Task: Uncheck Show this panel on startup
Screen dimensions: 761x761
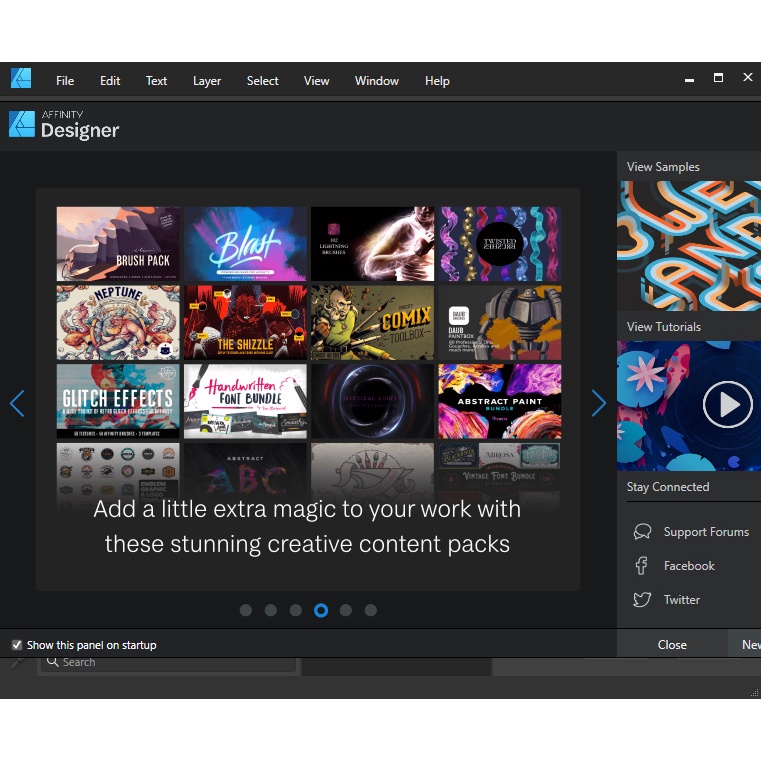Action: click(17, 645)
